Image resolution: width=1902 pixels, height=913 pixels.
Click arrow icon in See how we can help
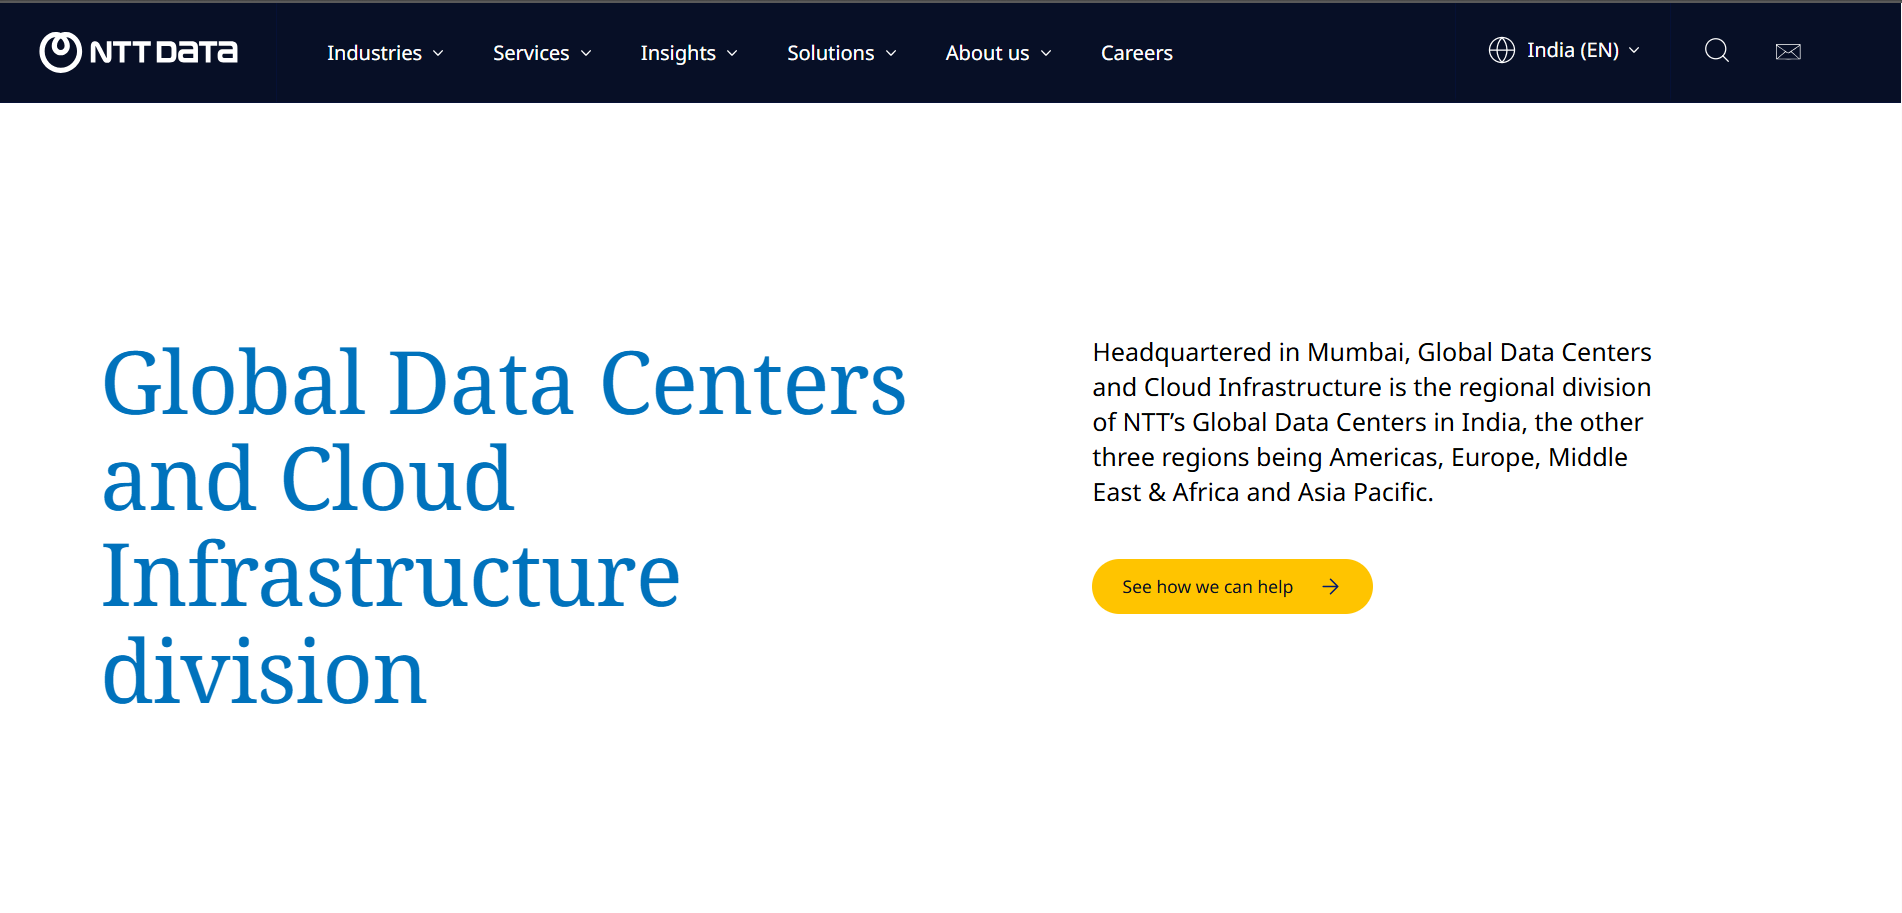[x=1331, y=587]
